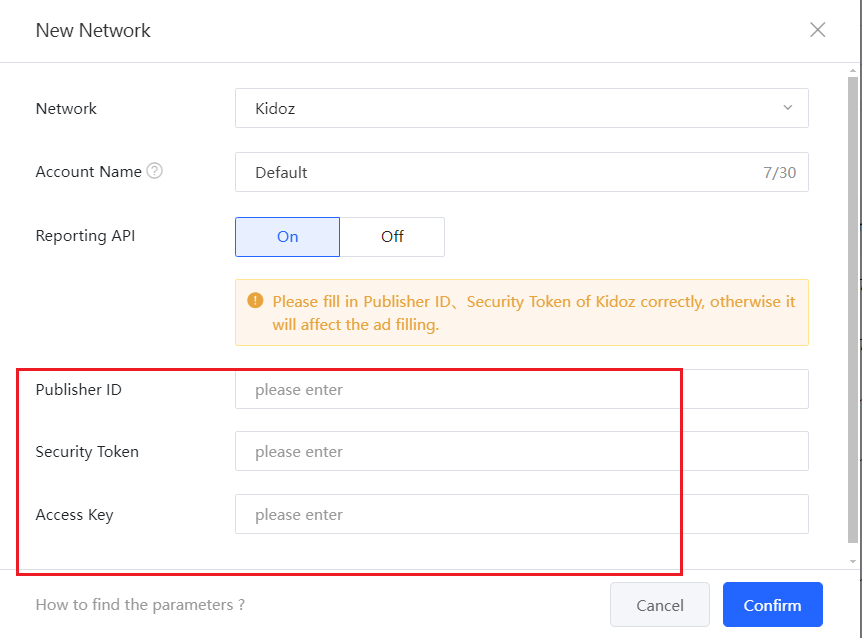Click the New Network dialog title
The height and width of the screenshot is (638, 862).
tap(93, 30)
